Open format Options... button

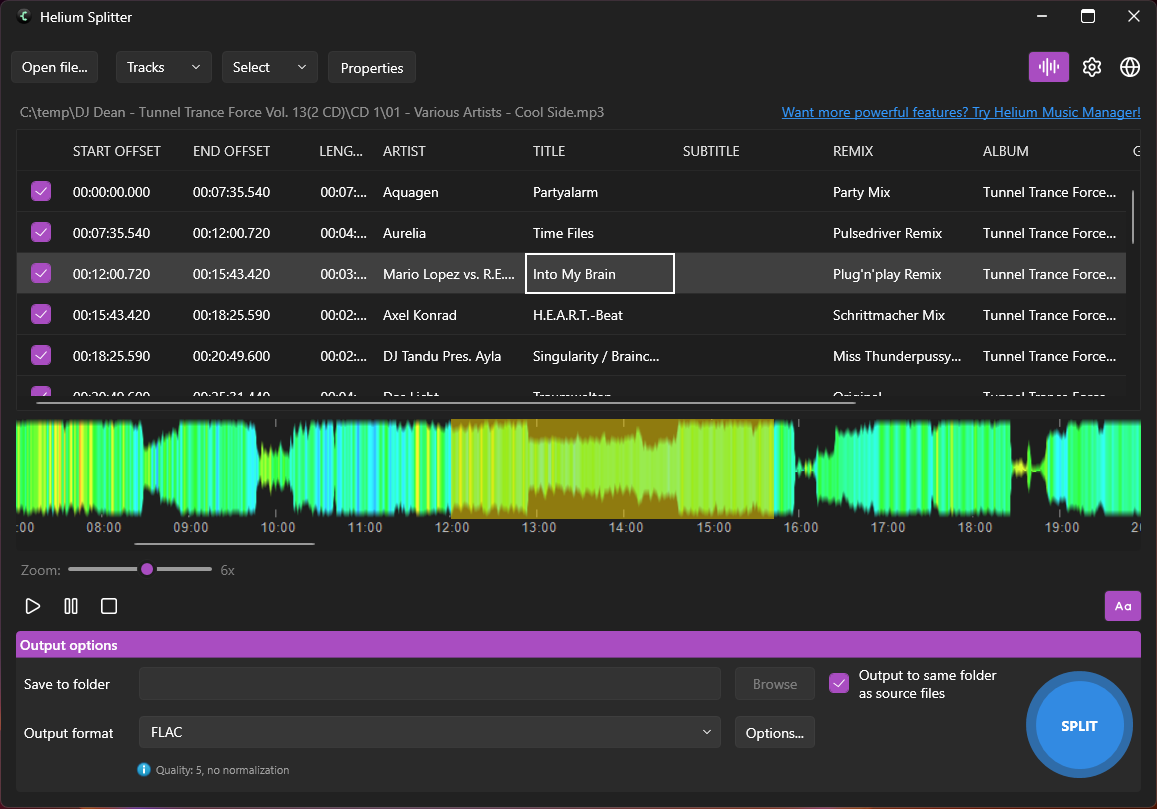pos(775,733)
